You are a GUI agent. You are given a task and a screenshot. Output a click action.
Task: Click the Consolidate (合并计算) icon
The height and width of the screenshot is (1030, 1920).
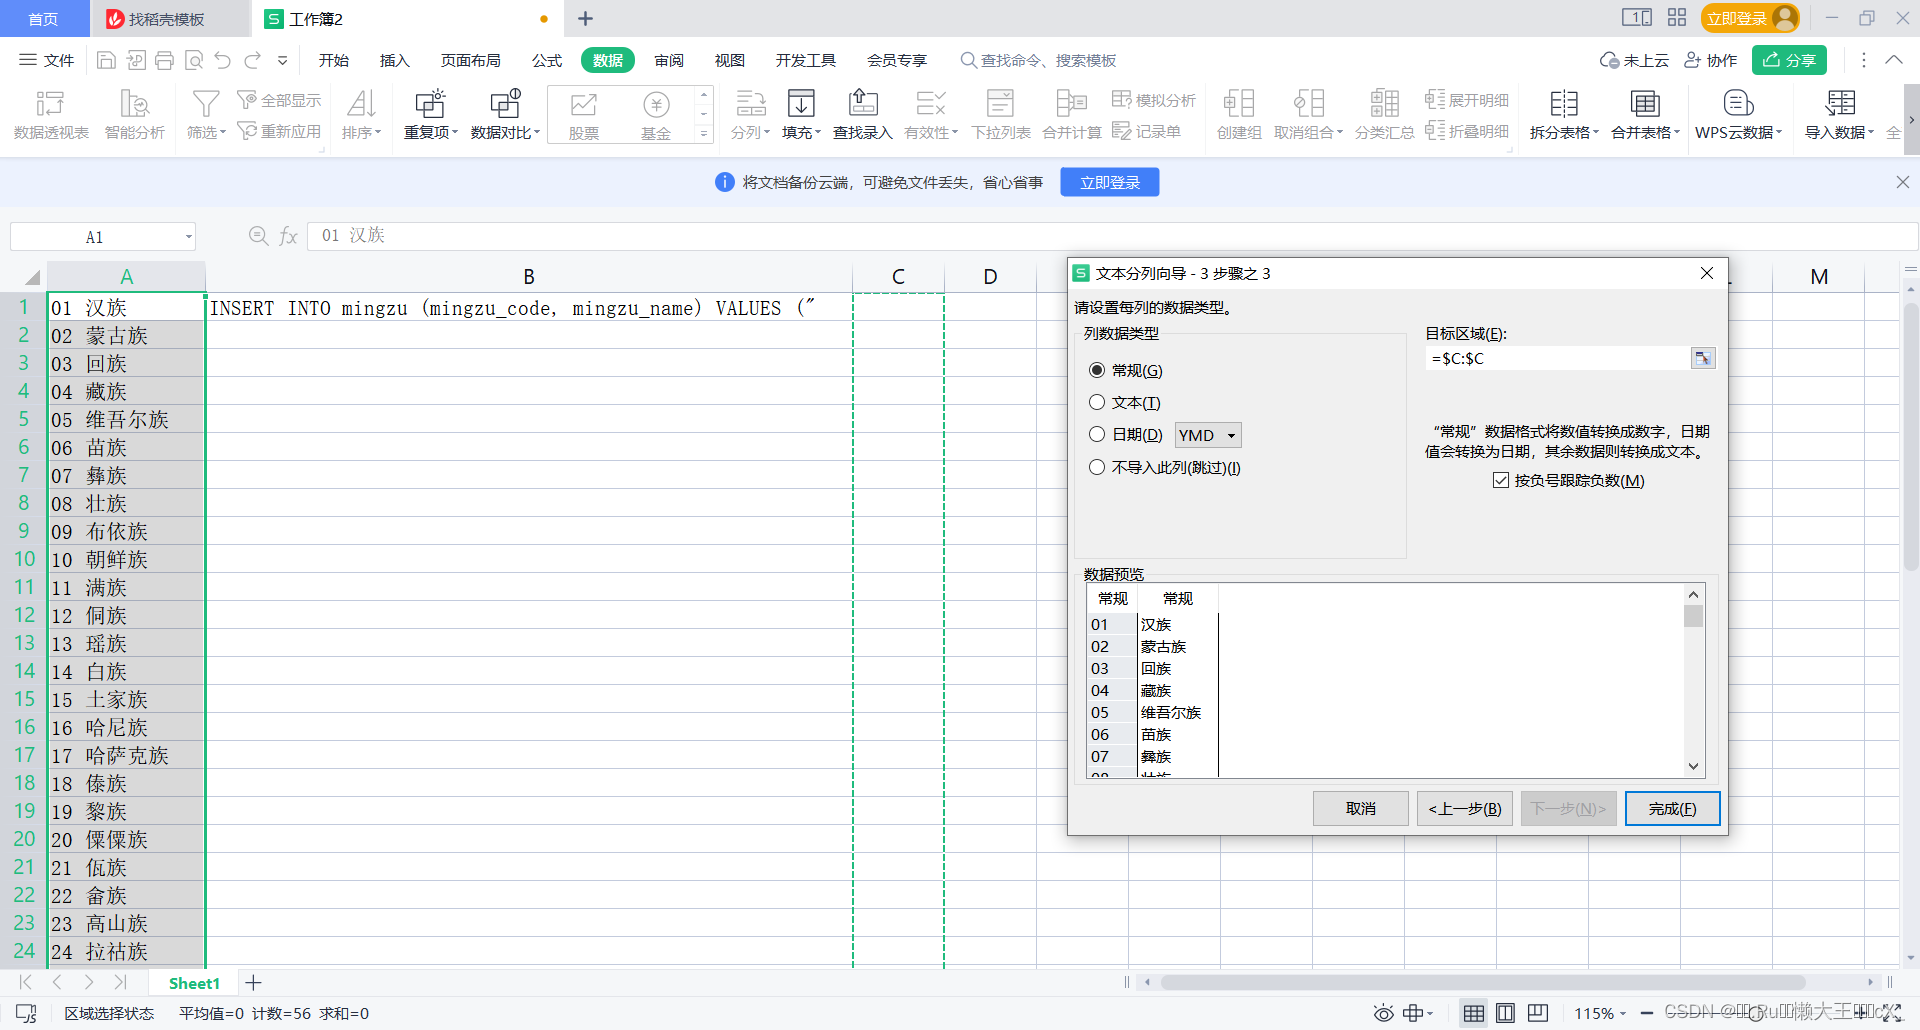(1071, 104)
